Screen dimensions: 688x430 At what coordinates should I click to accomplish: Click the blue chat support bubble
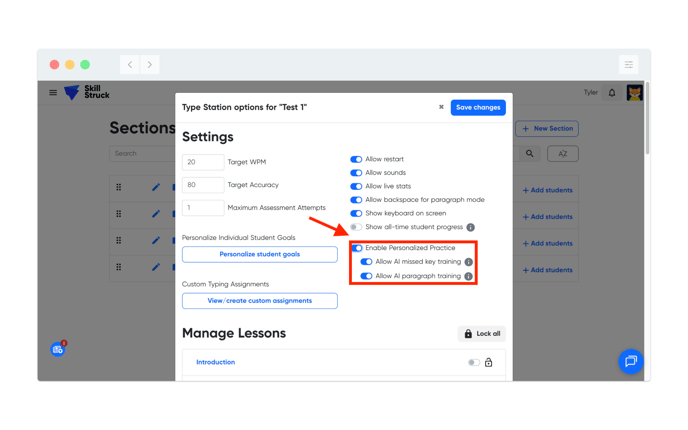pos(630,361)
